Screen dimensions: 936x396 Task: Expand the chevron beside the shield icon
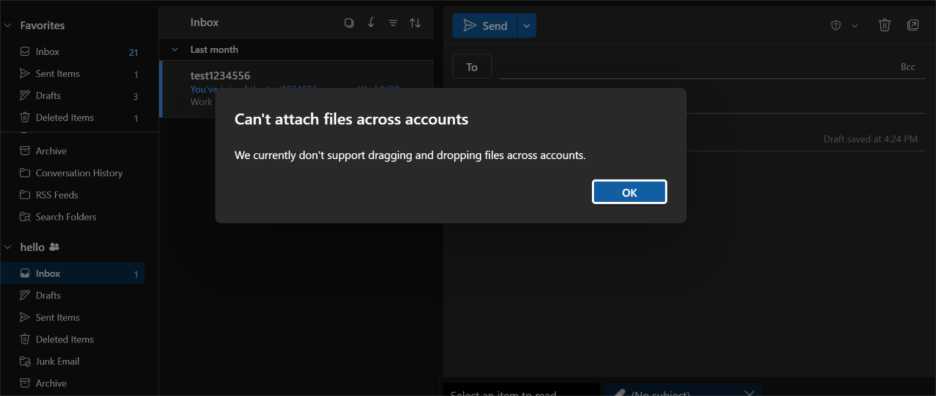click(x=855, y=25)
